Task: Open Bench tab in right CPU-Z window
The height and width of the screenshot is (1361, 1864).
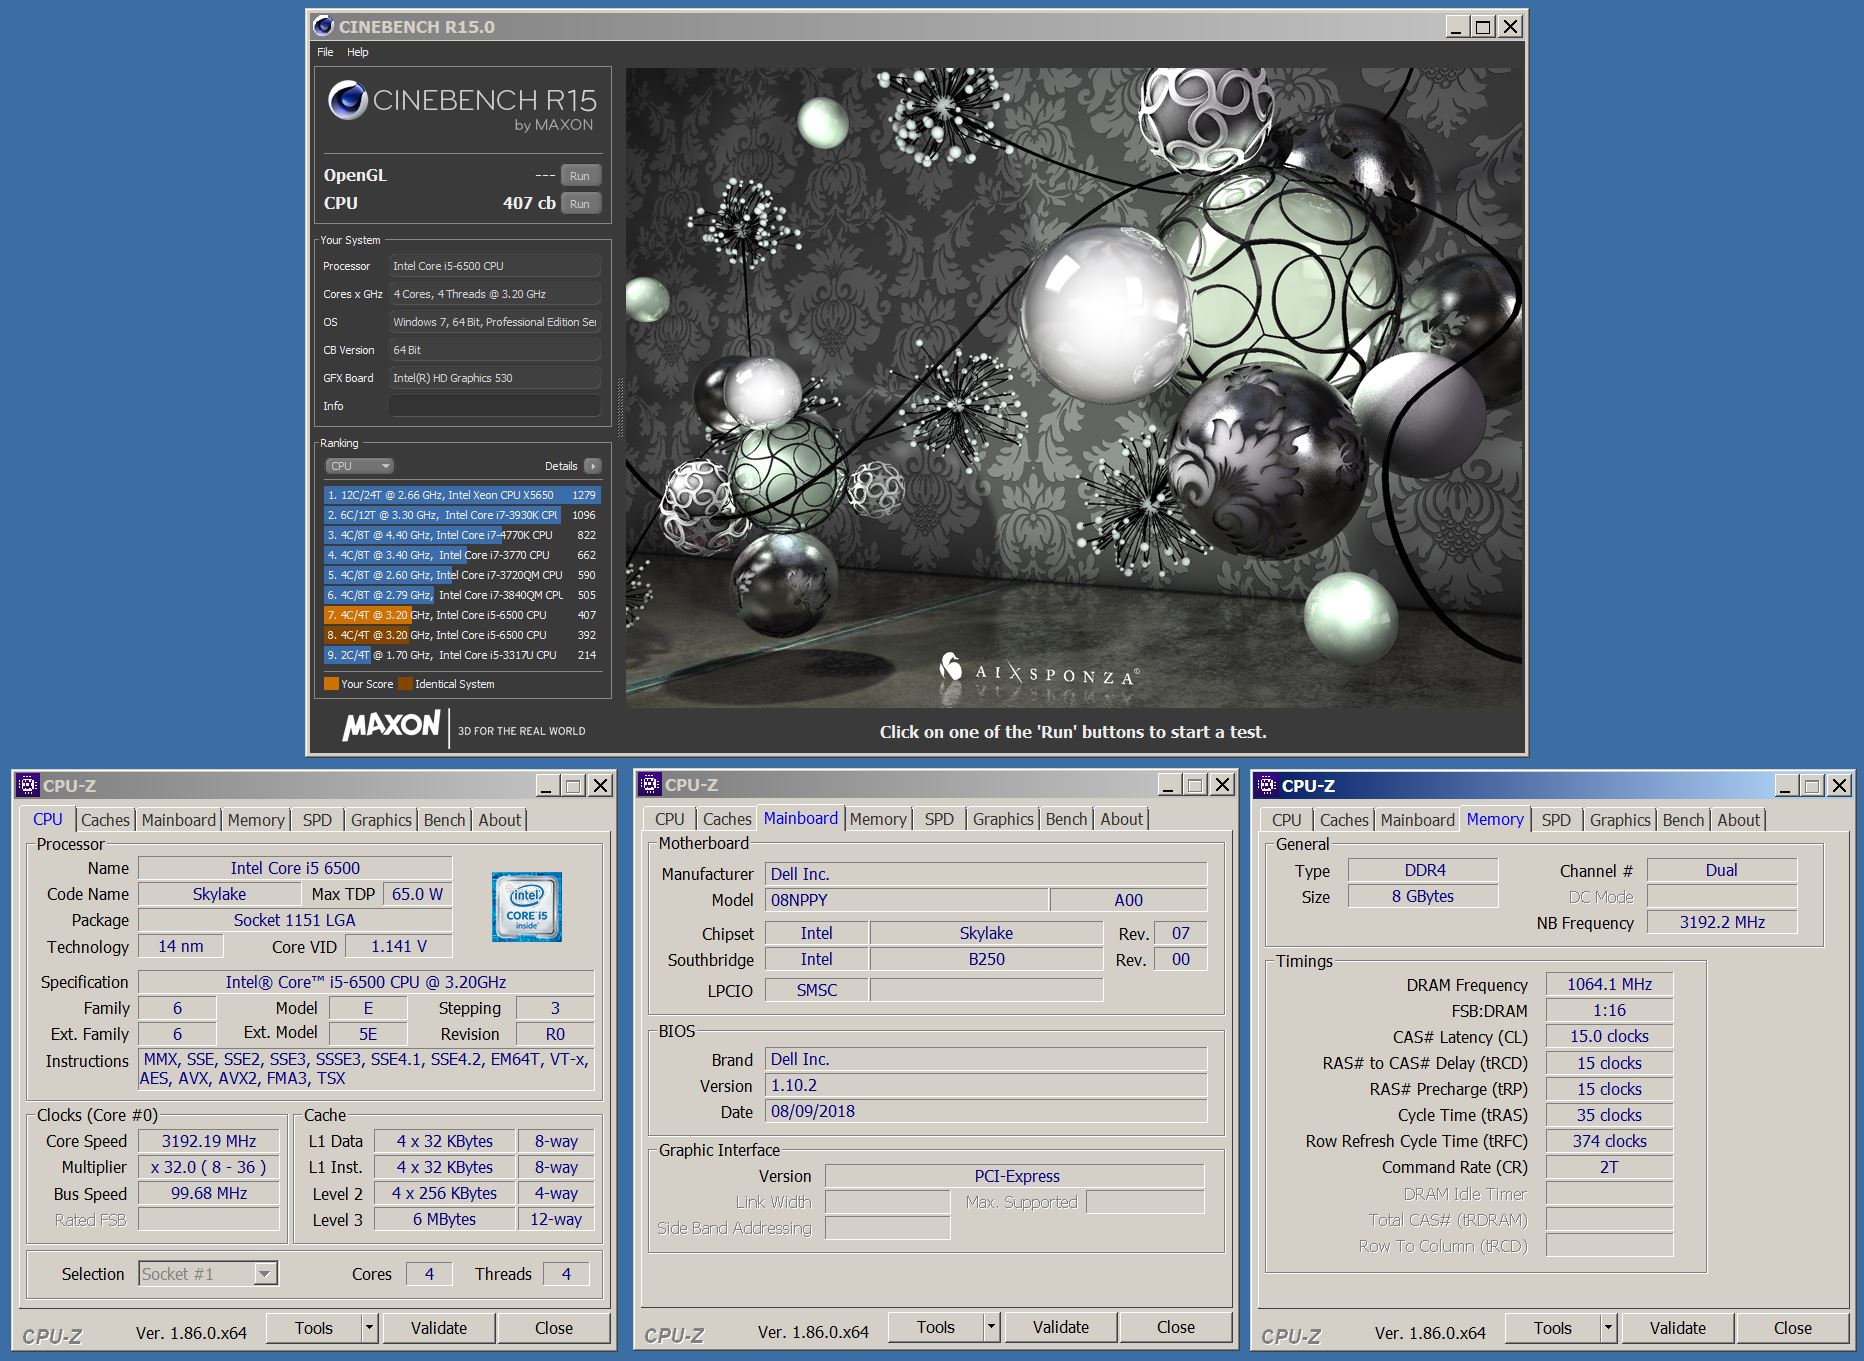Action: coord(1683,820)
